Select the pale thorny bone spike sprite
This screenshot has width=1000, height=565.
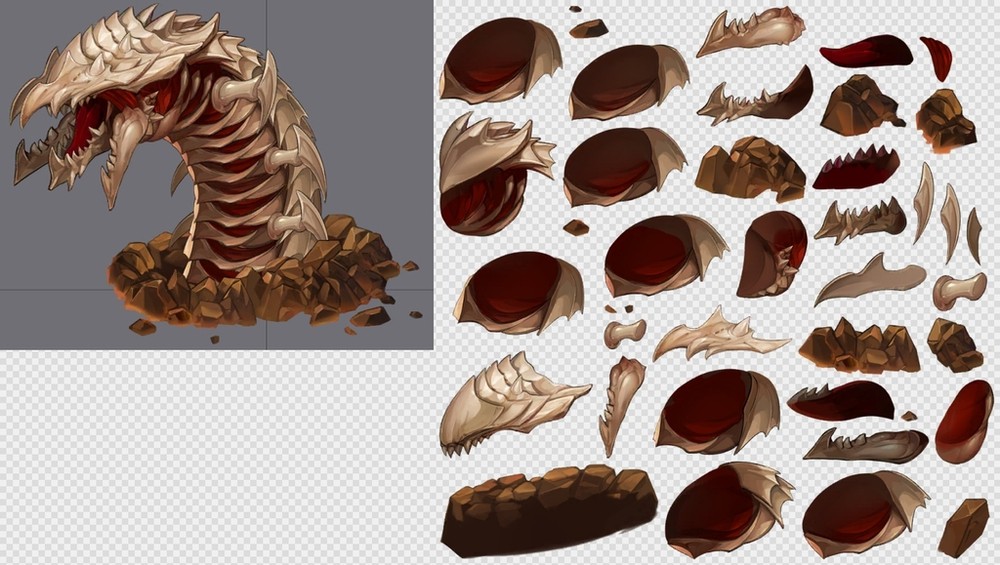tap(718, 336)
